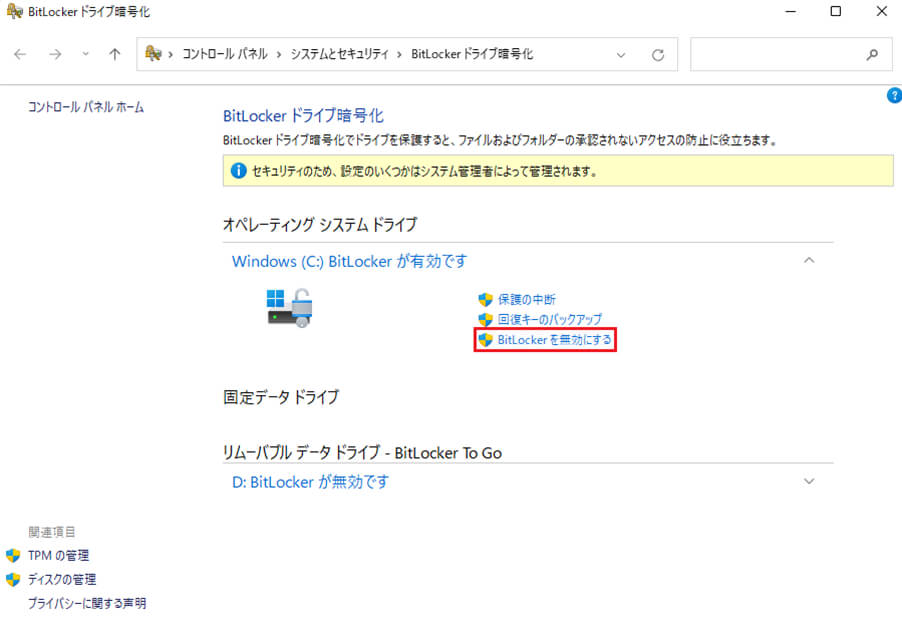Image resolution: width=902 pixels, height=624 pixels.
Task: Open コントロール パネル ホーム link
Action: (x=86, y=107)
